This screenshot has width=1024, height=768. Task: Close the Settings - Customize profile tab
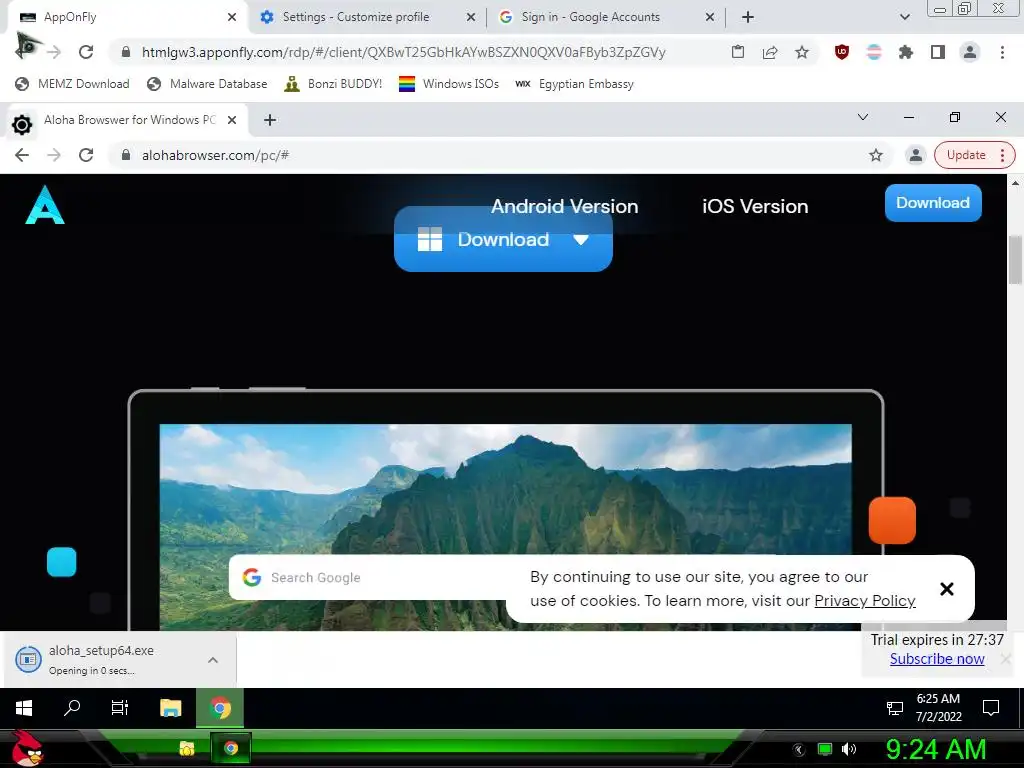pos(471,17)
